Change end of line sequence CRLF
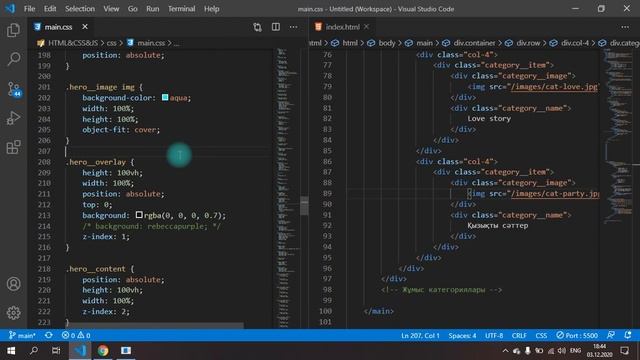 click(x=519, y=335)
